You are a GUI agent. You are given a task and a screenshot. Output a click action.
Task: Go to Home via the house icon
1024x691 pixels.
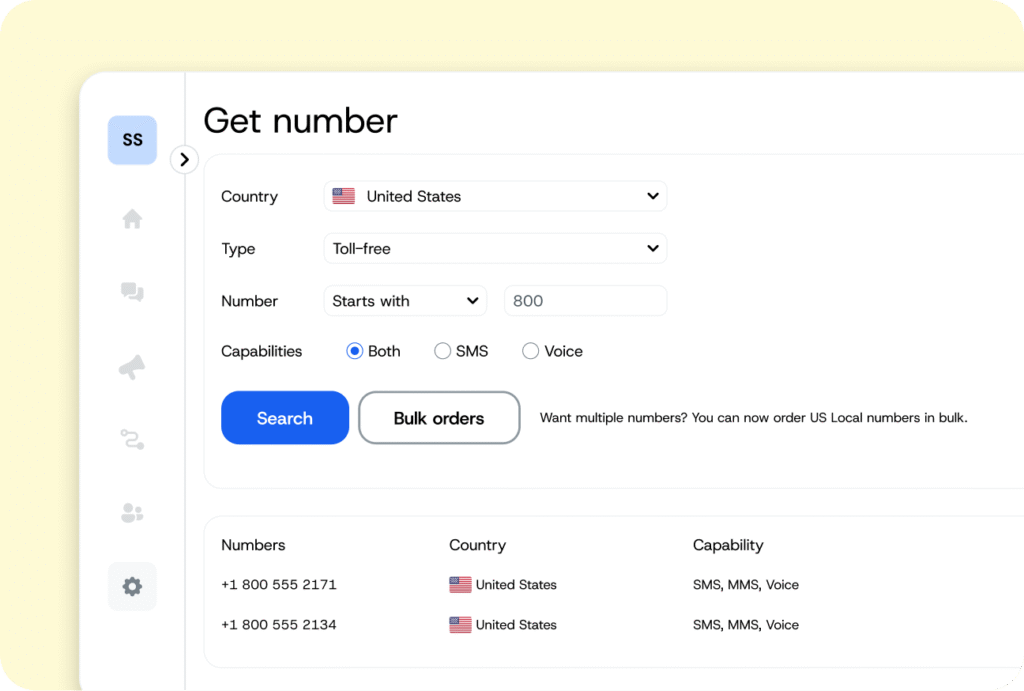pos(132,219)
